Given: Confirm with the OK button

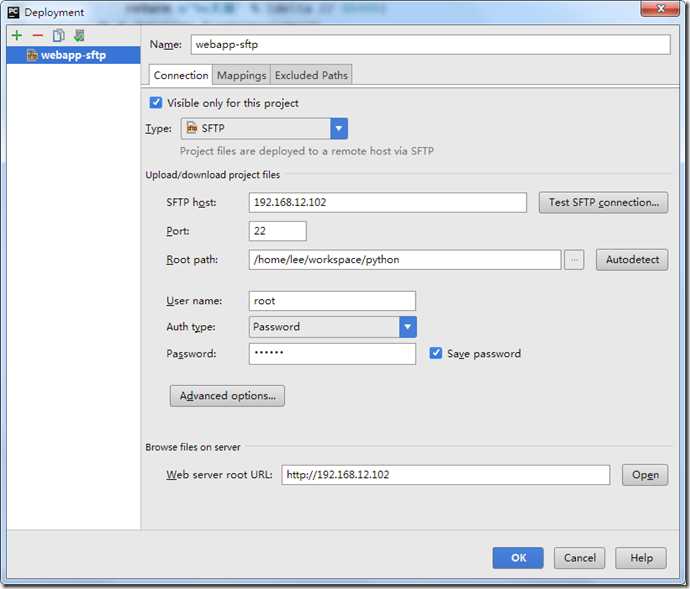Looking at the screenshot, I should pos(518,558).
